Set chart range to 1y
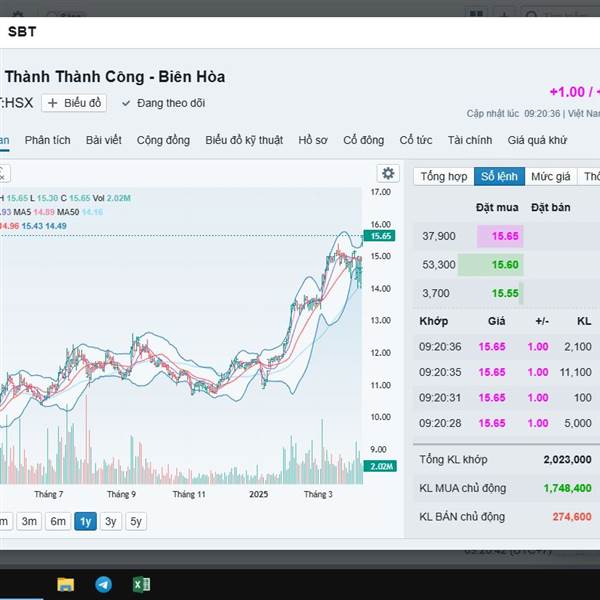 (x=85, y=521)
